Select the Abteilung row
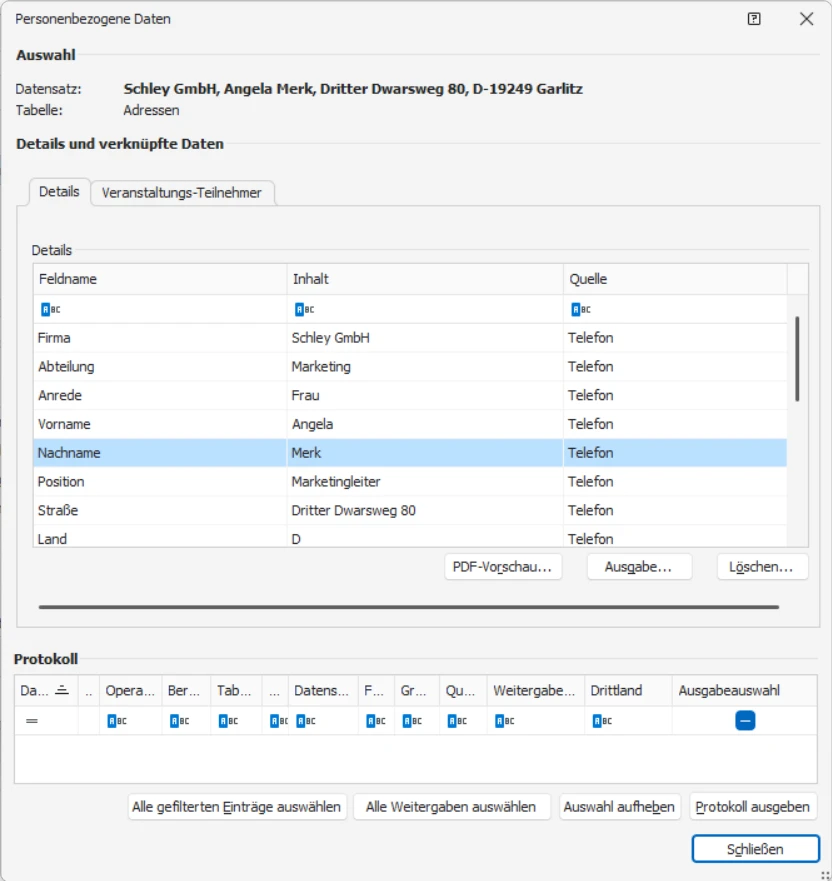The width and height of the screenshot is (832, 881). (410, 366)
